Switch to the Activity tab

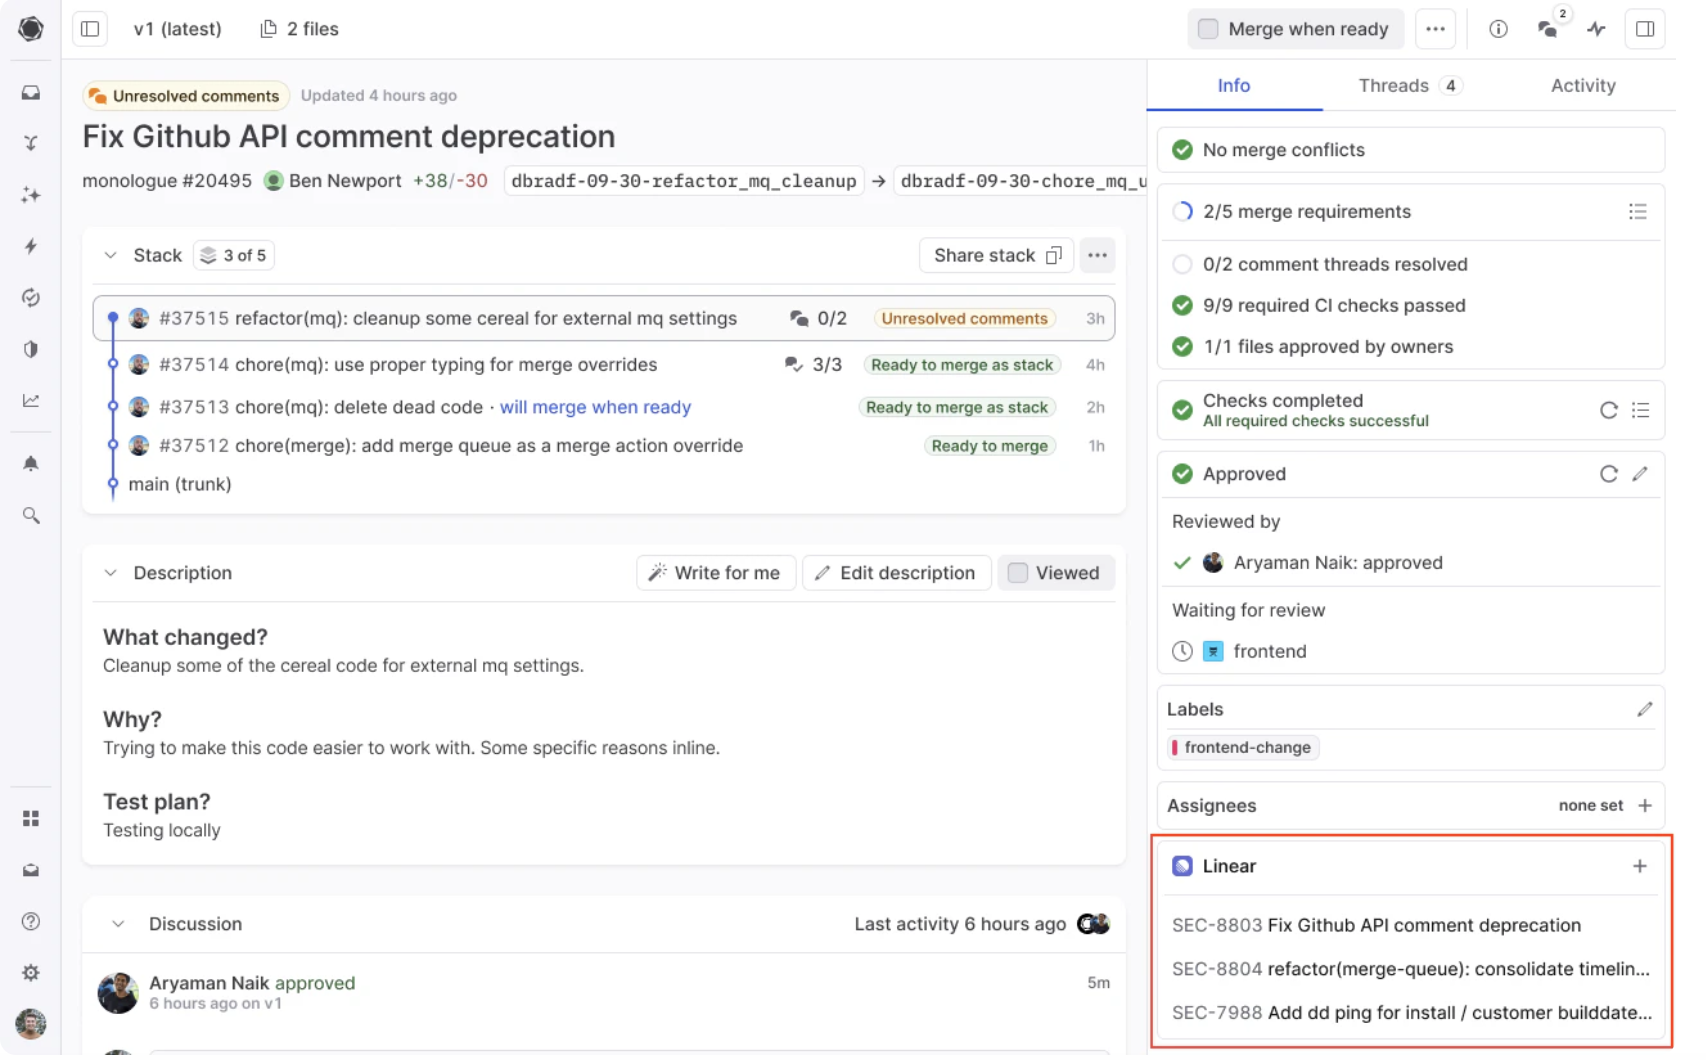click(1582, 86)
